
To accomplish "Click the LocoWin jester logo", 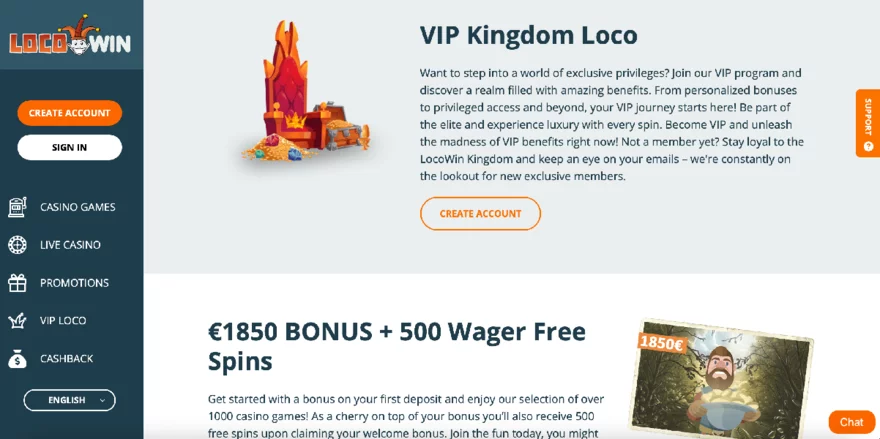I will click(70, 36).
